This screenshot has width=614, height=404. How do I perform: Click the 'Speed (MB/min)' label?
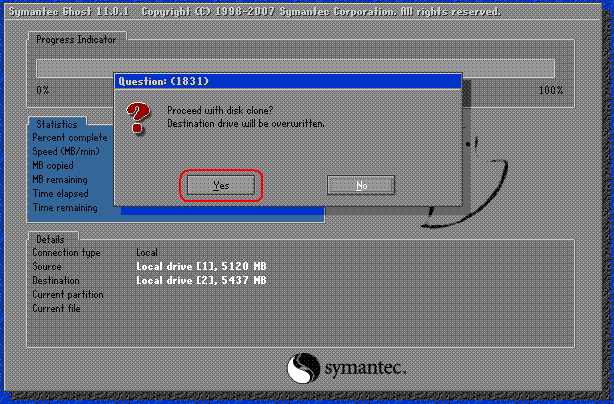click(x=66, y=152)
